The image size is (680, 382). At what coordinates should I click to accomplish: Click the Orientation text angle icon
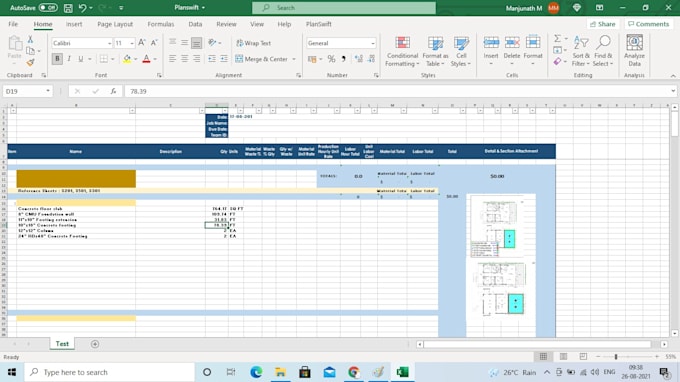[212, 42]
